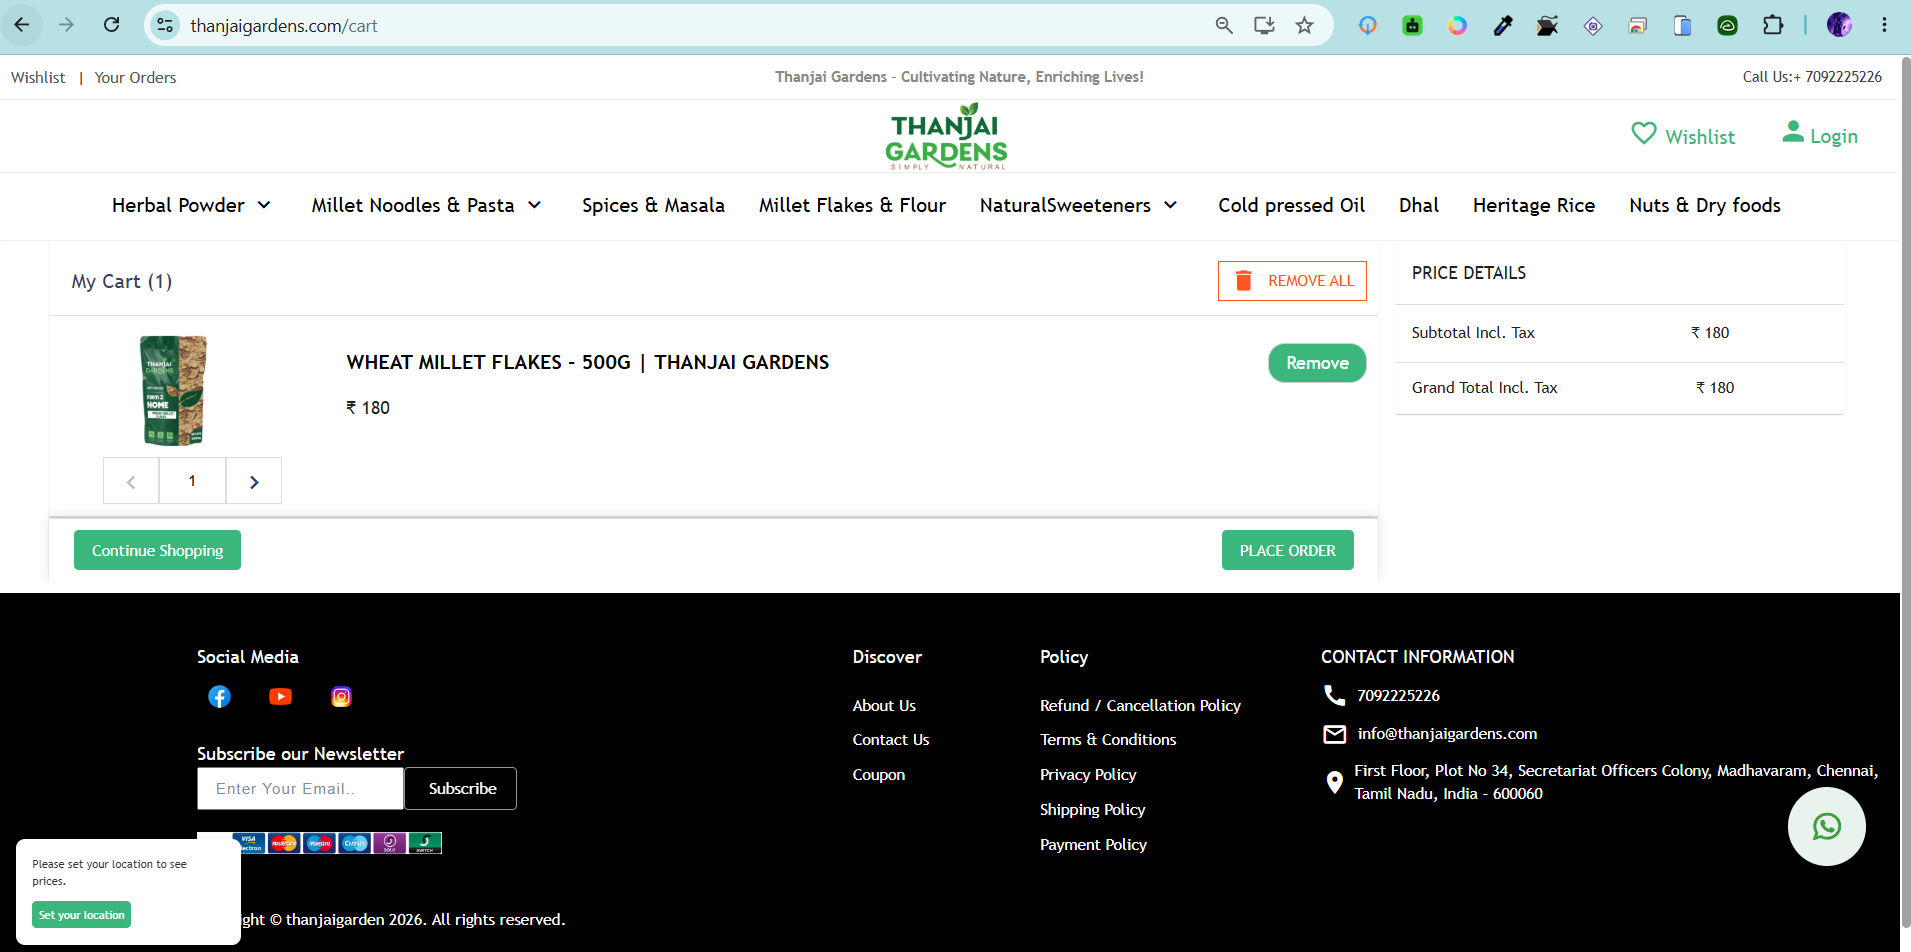Increase wheat millet flakes quantity
This screenshot has width=1911, height=952.
tap(254, 481)
